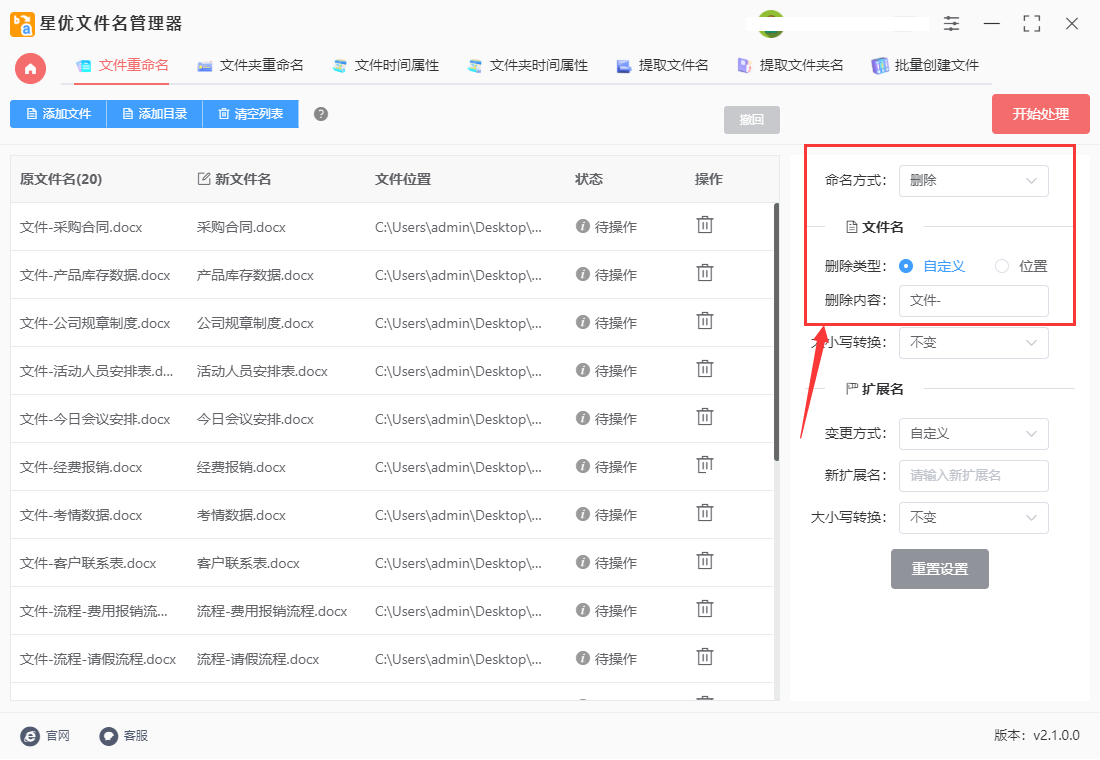Click the edit icon beside 新文件名 header

coord(204,179)
